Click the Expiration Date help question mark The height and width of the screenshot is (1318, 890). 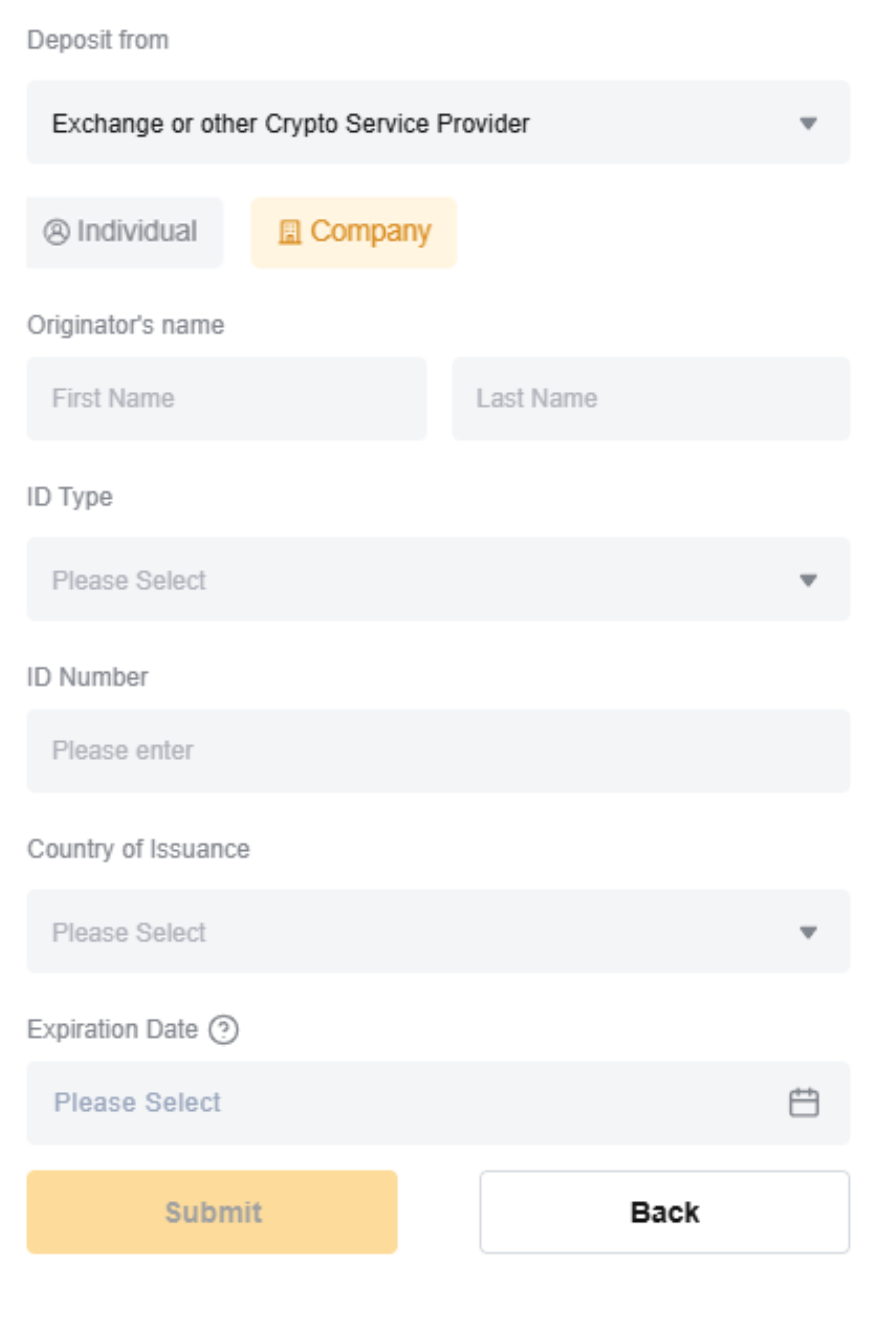[x=224, y=1030]
